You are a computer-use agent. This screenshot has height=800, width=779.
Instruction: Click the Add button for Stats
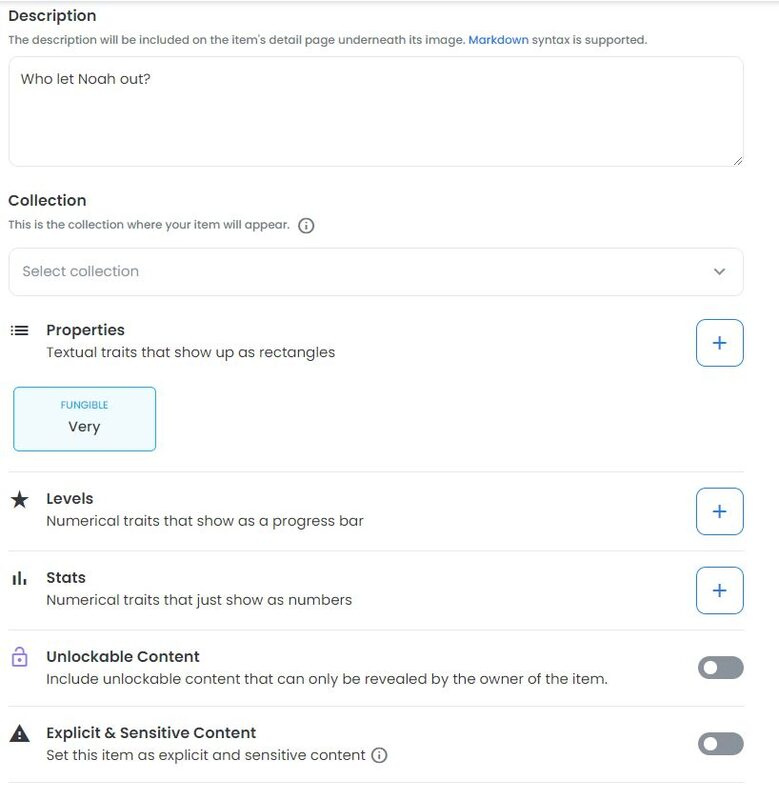(x=718, y=590)
